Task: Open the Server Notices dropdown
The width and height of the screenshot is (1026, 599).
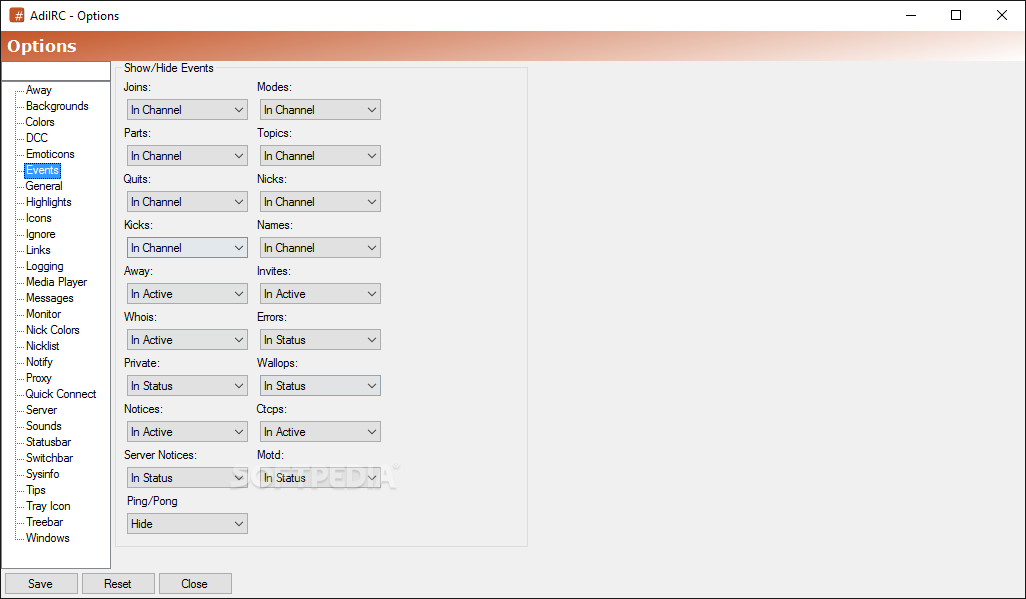Action: [x=187, y=478]
